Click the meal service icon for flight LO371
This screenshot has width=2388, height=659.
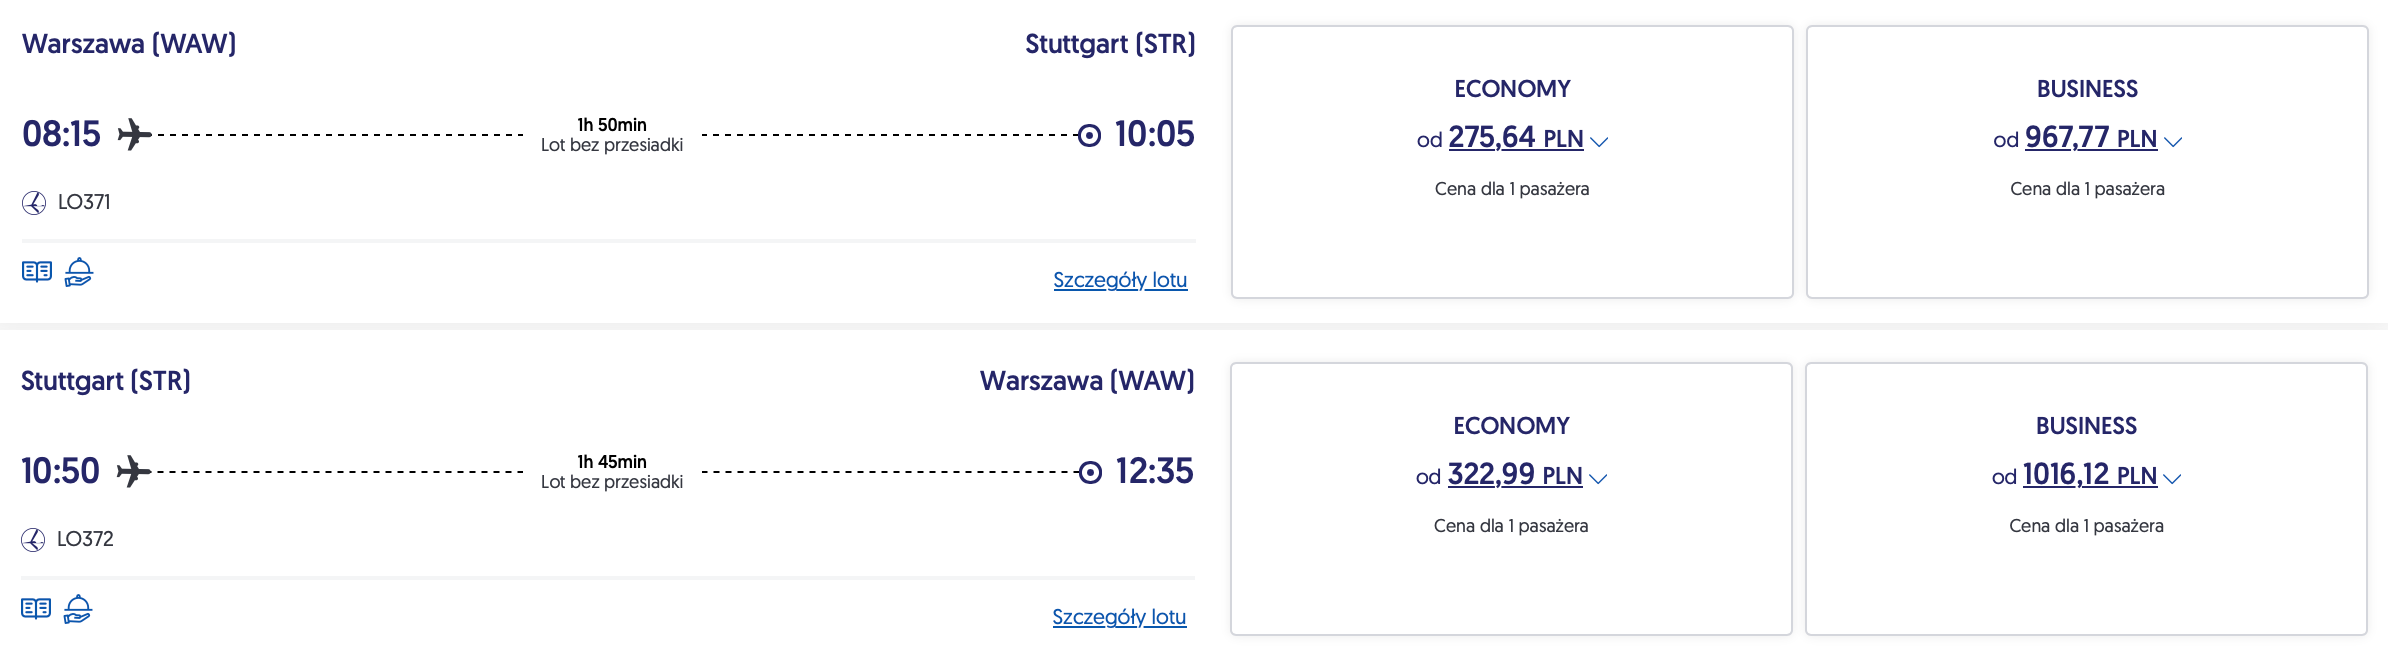[79, 272]
